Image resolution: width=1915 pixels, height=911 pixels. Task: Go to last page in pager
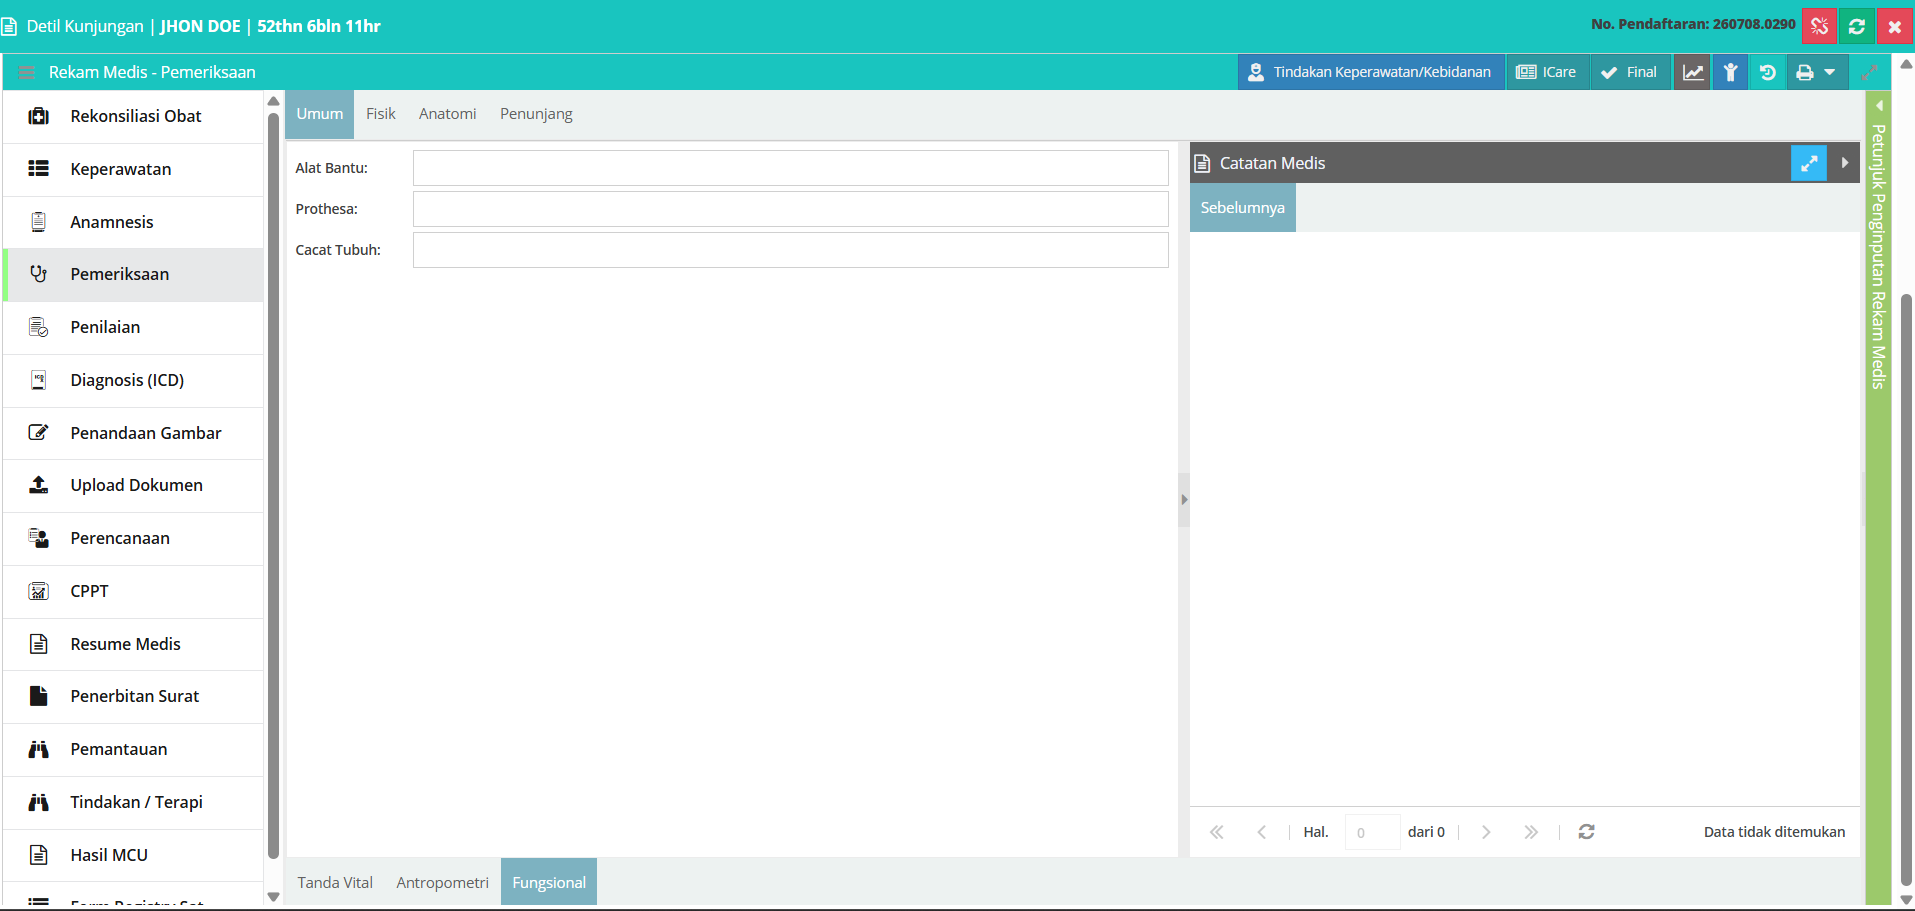coord(1531,832)
